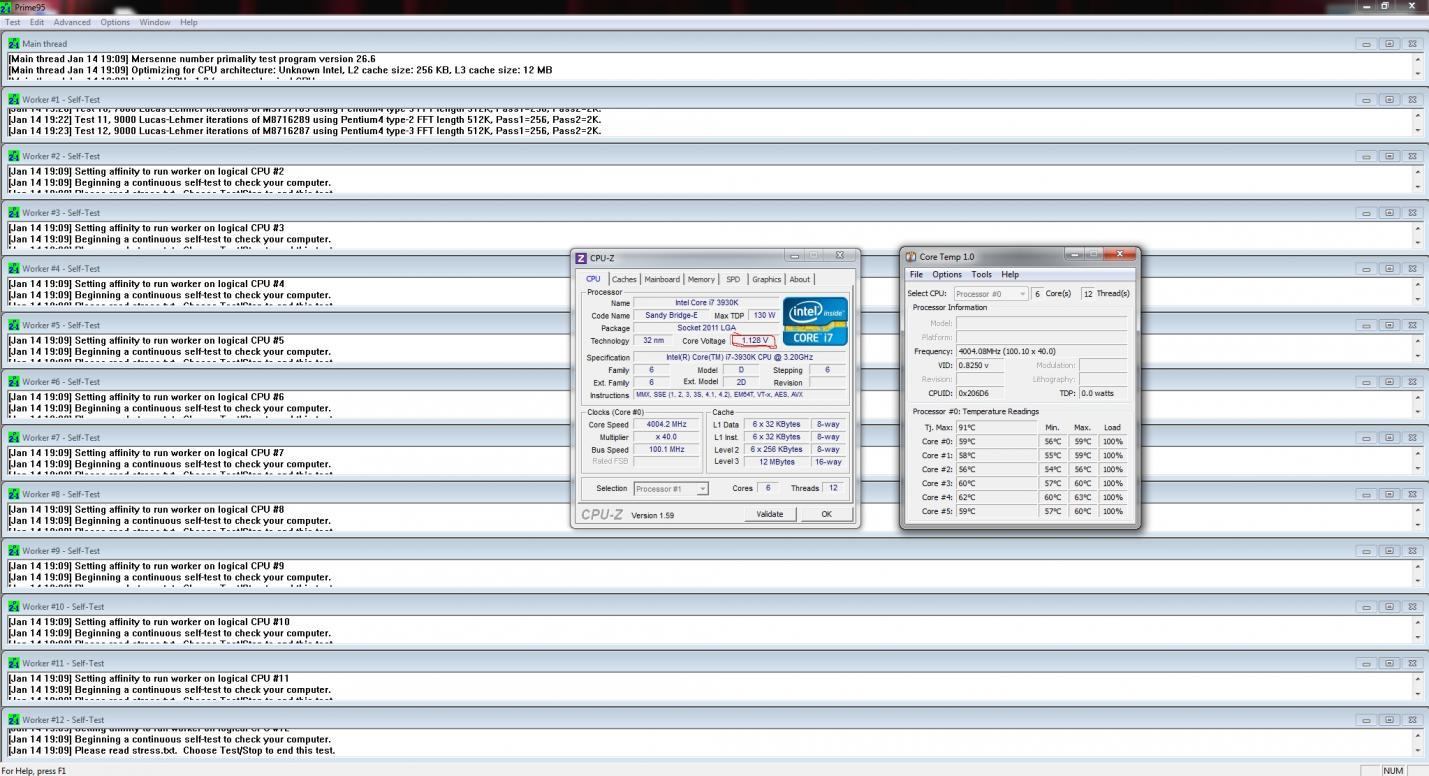This screenshot has height=776, width=1429.
Task: Switch to the Memory tab in CPU-Z
Action: pyautogui.click(x=701, y=280)
